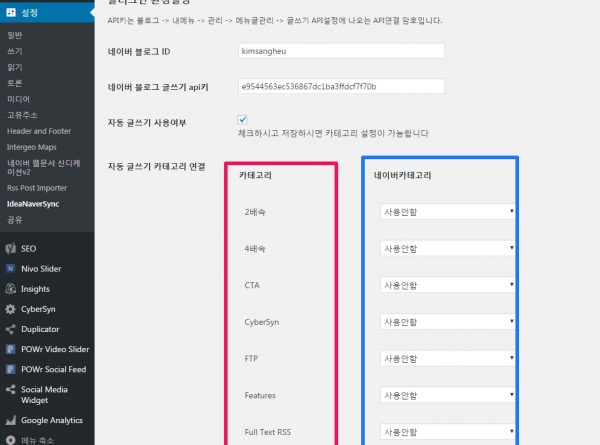Click the Insights icon in sidebar

(x=11, y=289)
